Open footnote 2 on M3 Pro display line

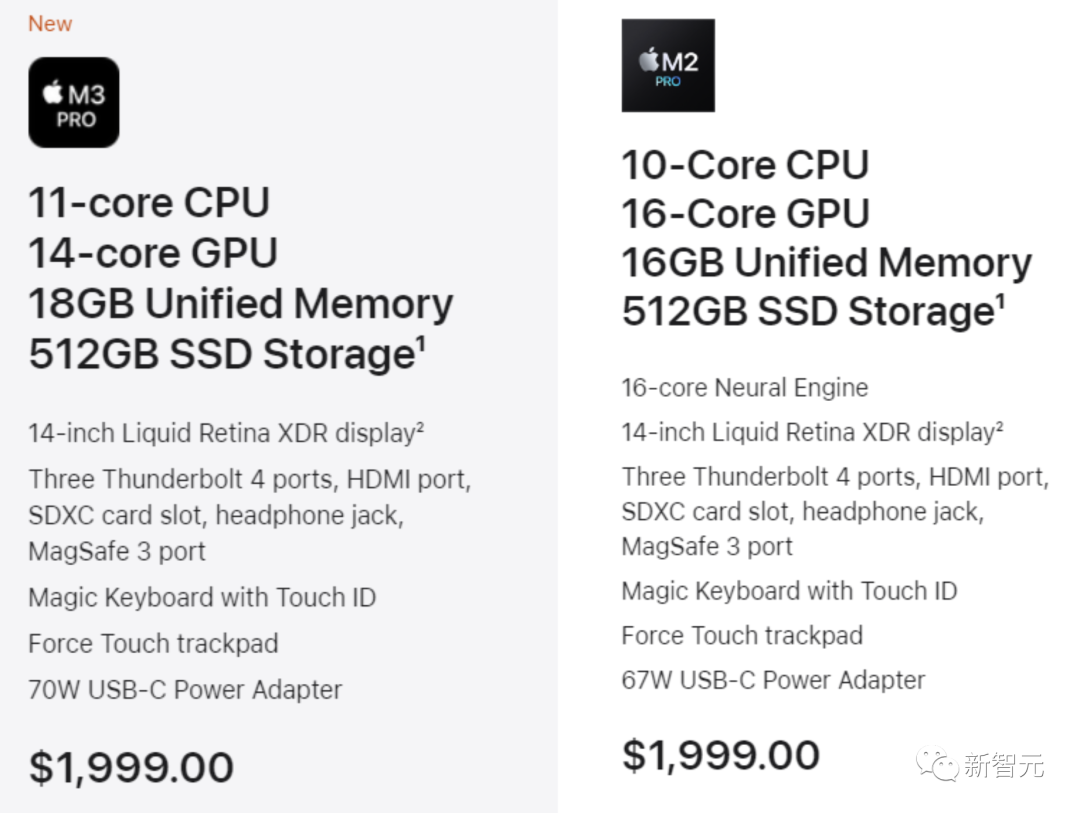420,428
